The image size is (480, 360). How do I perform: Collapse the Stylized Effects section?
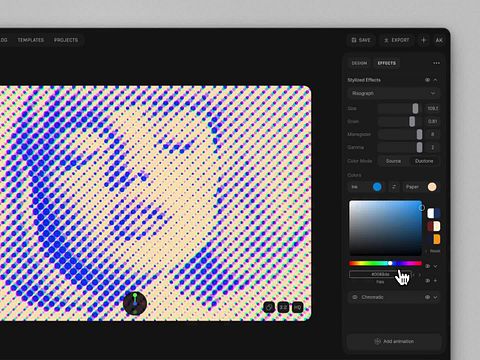coord(435,80)
